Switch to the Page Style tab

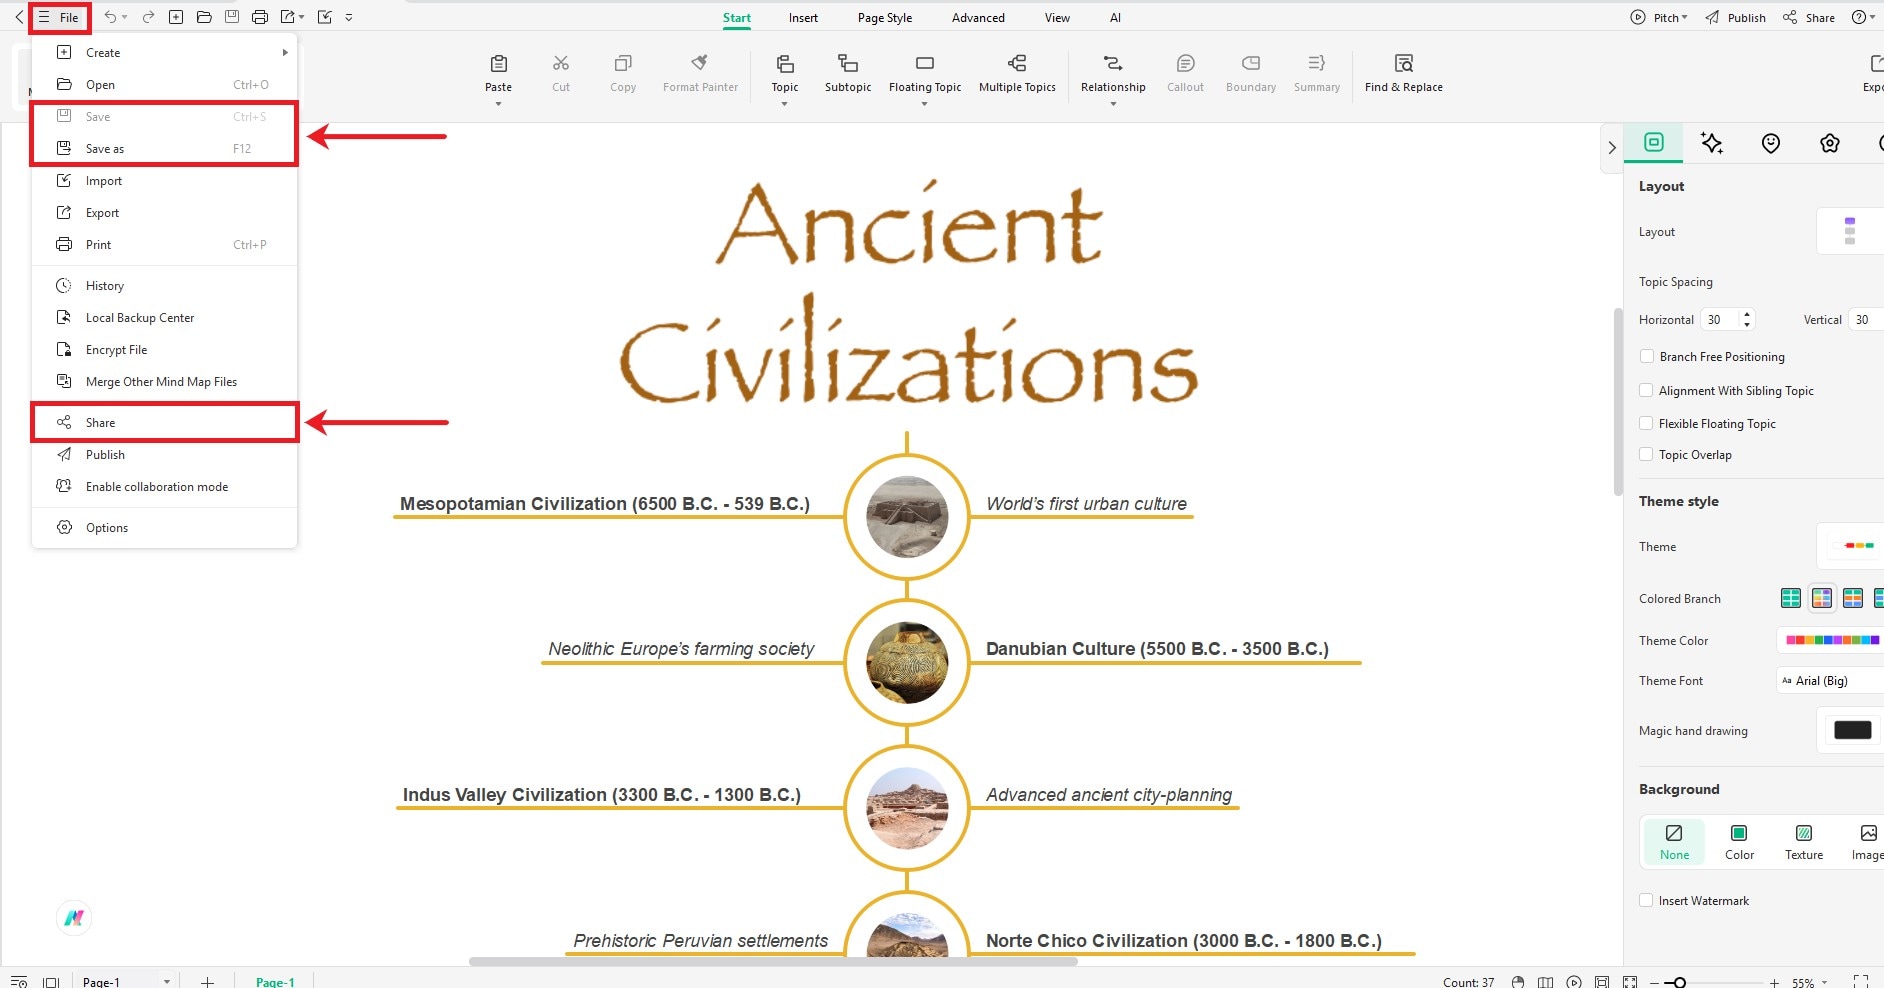pos(885,17)
